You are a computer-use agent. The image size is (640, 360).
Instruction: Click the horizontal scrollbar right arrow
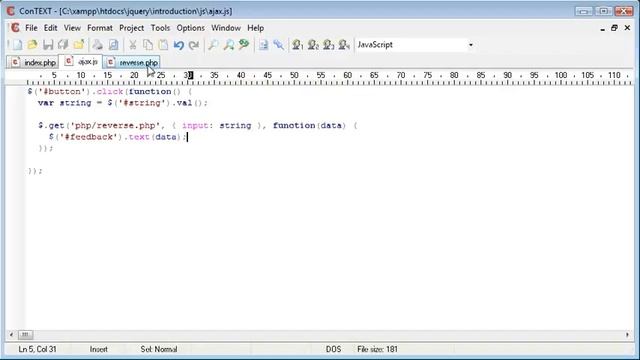(x=627, y=335)
